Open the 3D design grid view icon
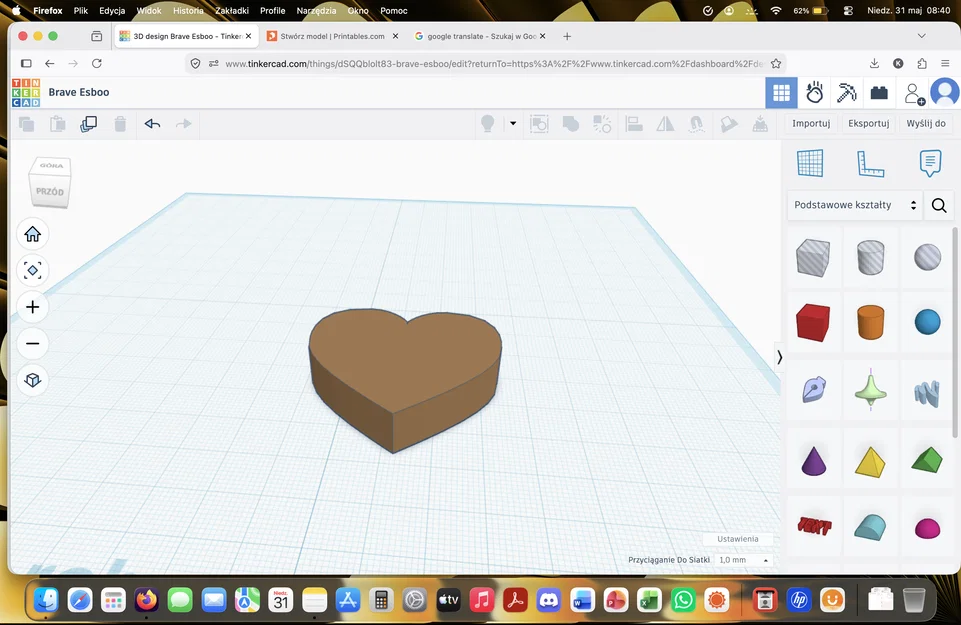961x625 pixels. [x=781, y=93]
